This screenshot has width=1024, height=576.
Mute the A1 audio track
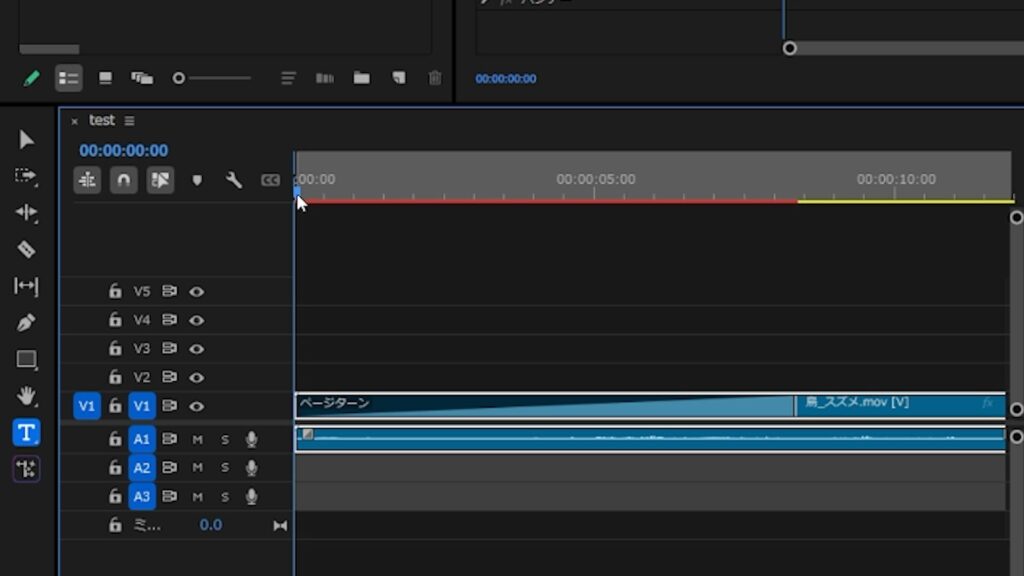[x=197, y=439]
